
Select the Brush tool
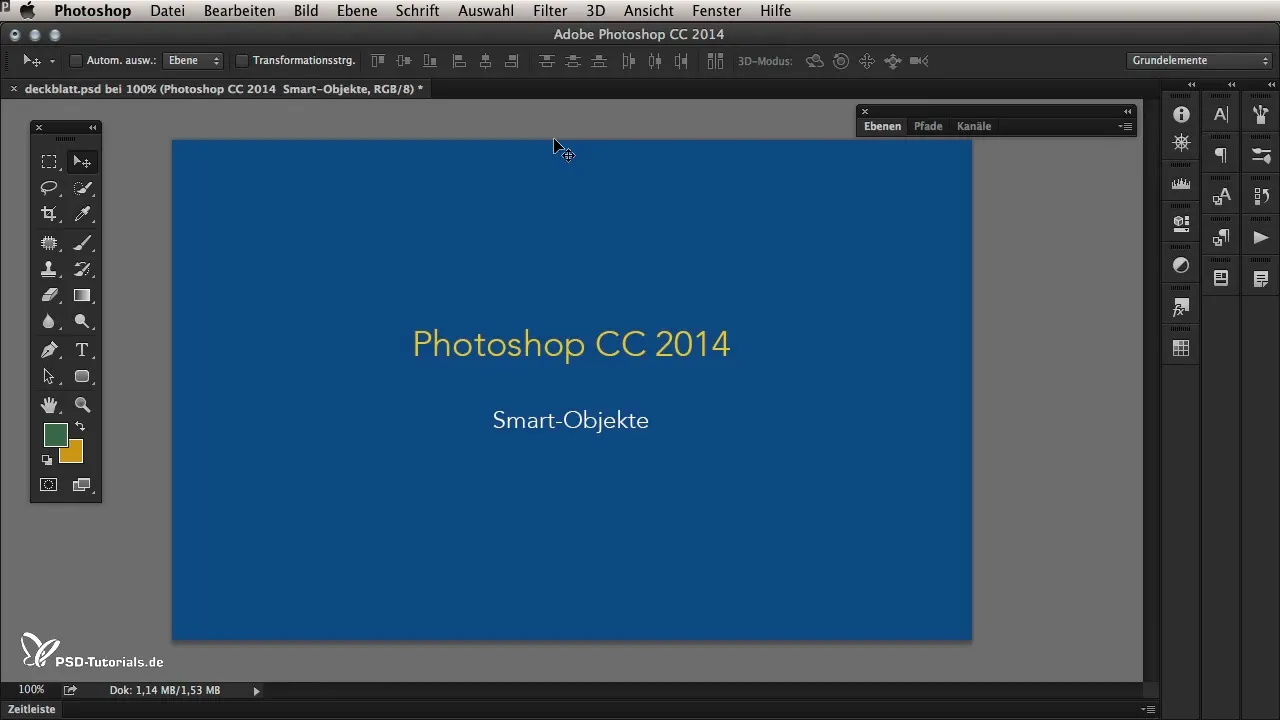click(82, 243)
